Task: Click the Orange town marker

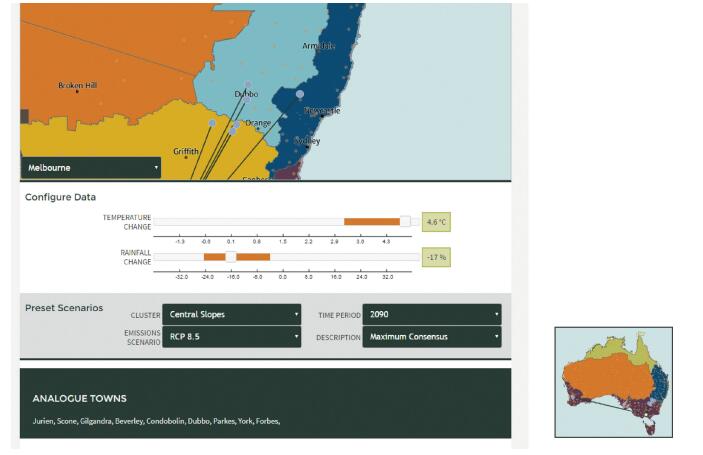Action: 258,128
